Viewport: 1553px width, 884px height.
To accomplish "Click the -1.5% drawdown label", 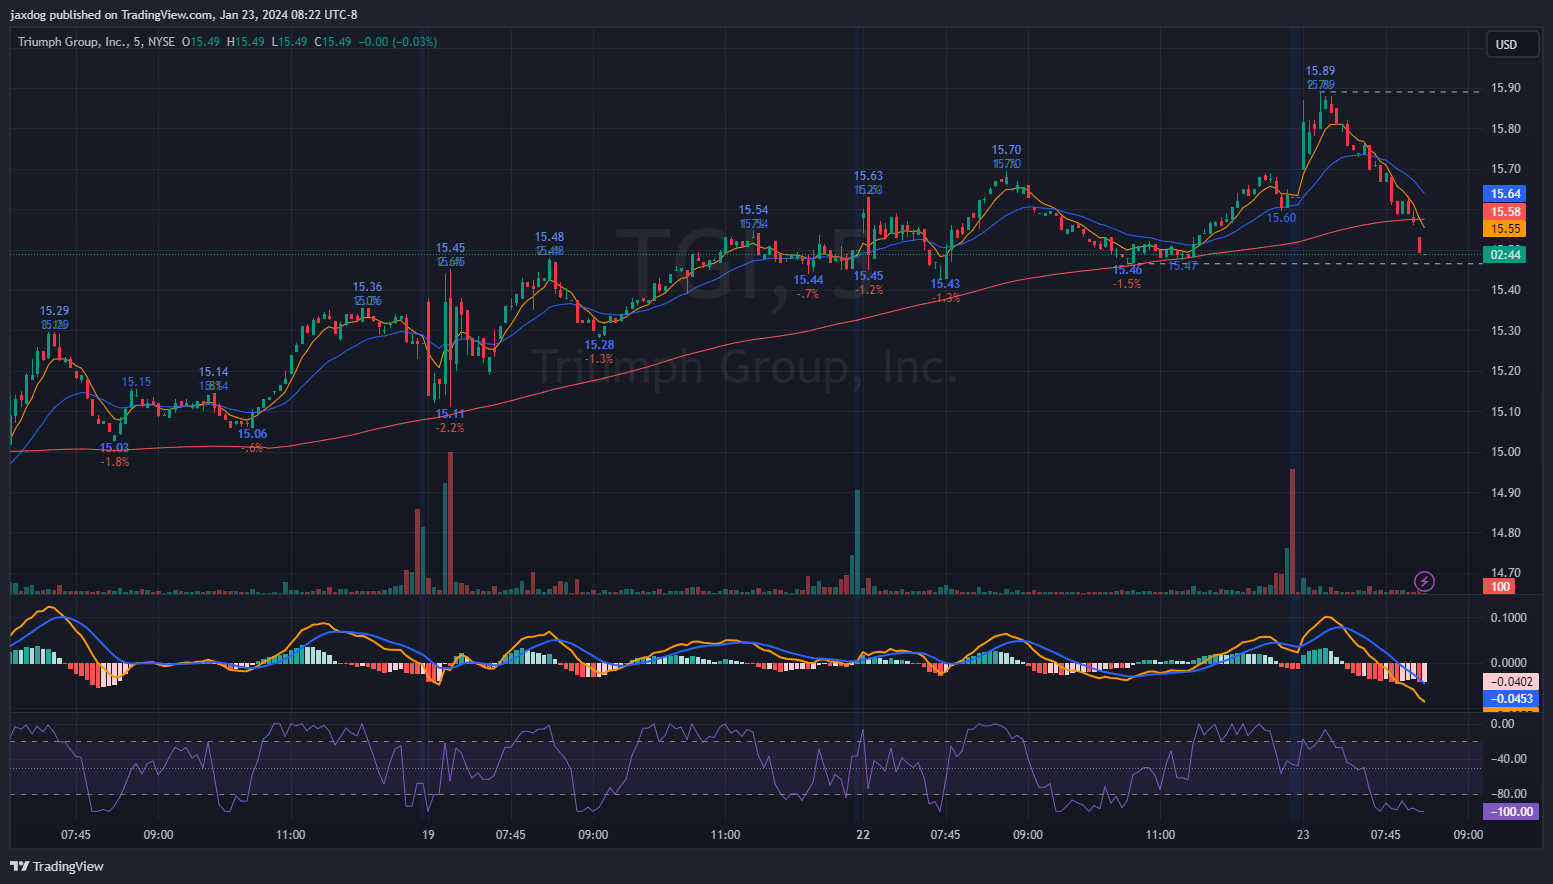I will (1127, 284).
